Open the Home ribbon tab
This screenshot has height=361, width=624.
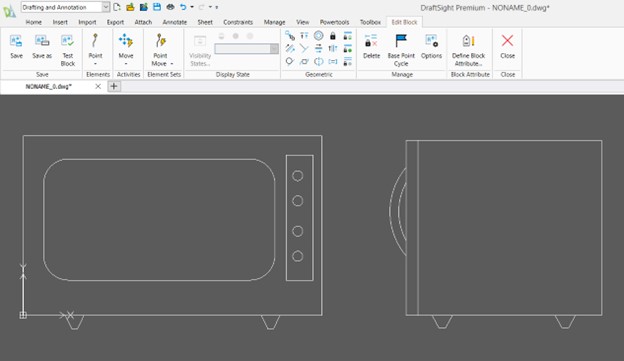click(33, 22)
